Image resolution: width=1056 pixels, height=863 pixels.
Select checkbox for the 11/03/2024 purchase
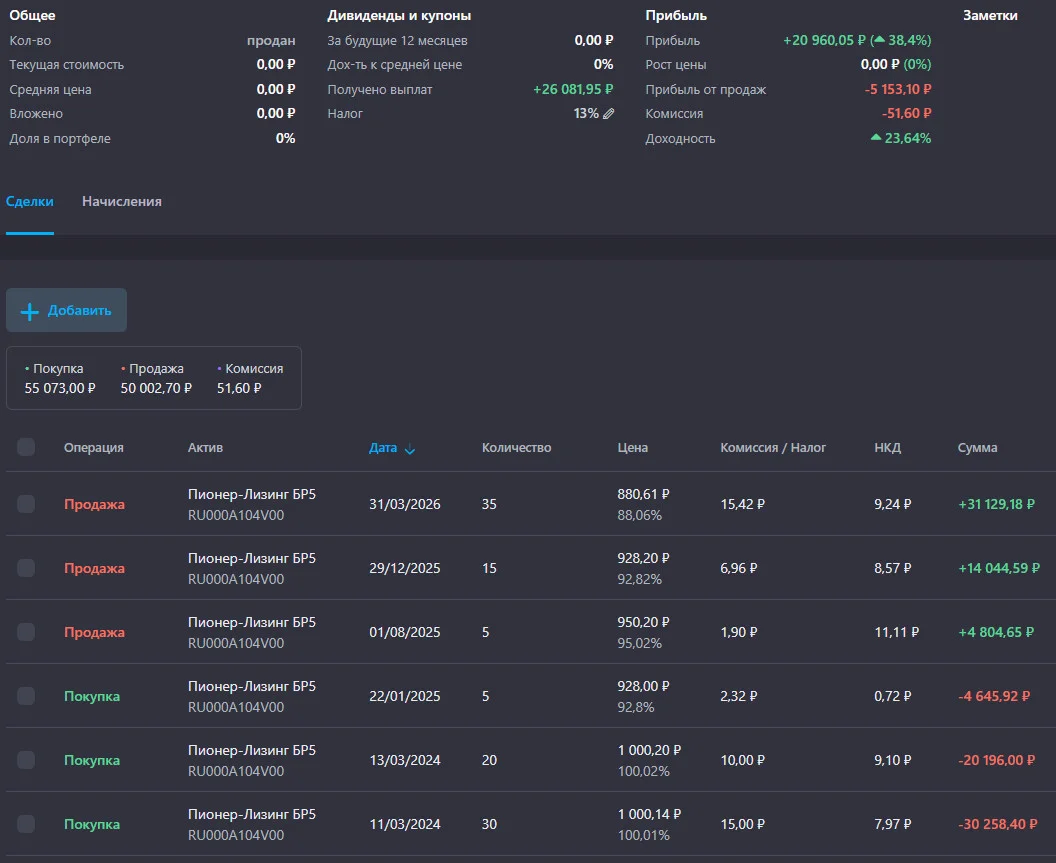(x=26, y=824)
